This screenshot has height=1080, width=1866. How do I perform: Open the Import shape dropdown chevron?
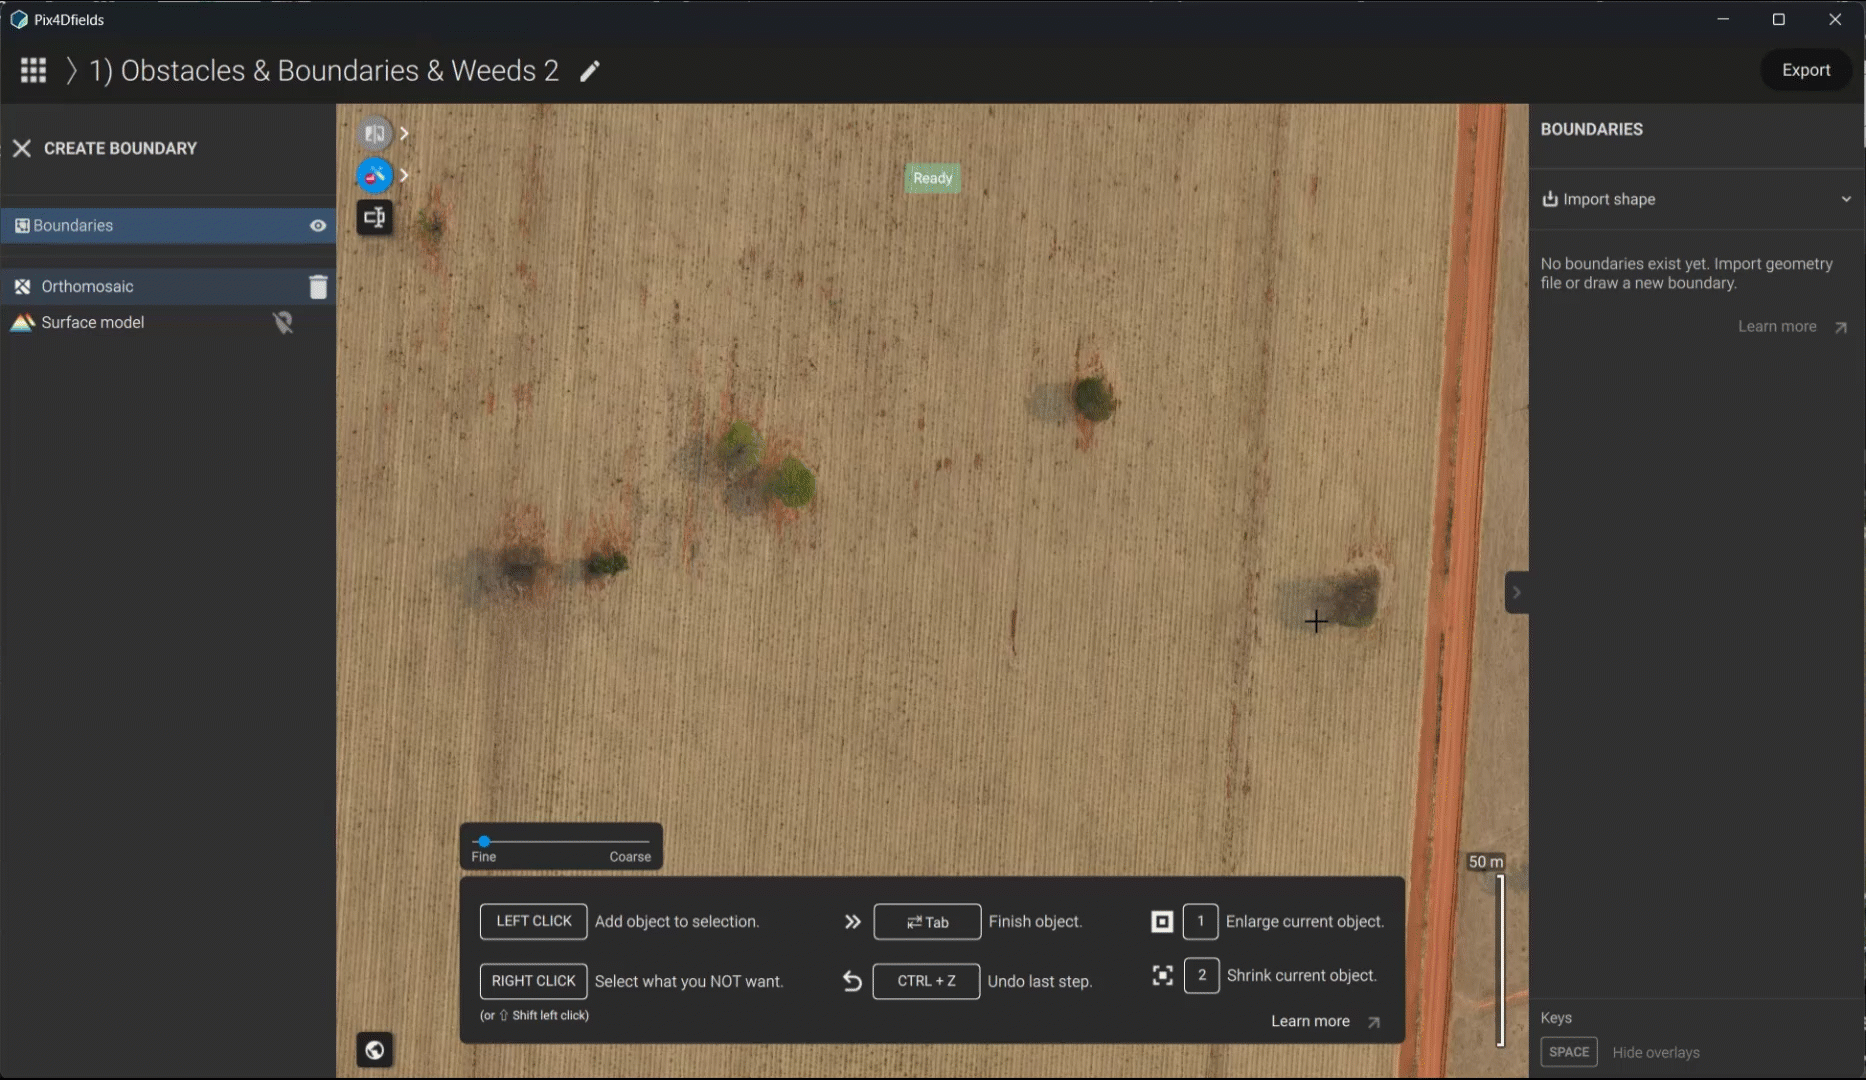click(x=1846, y=199)
